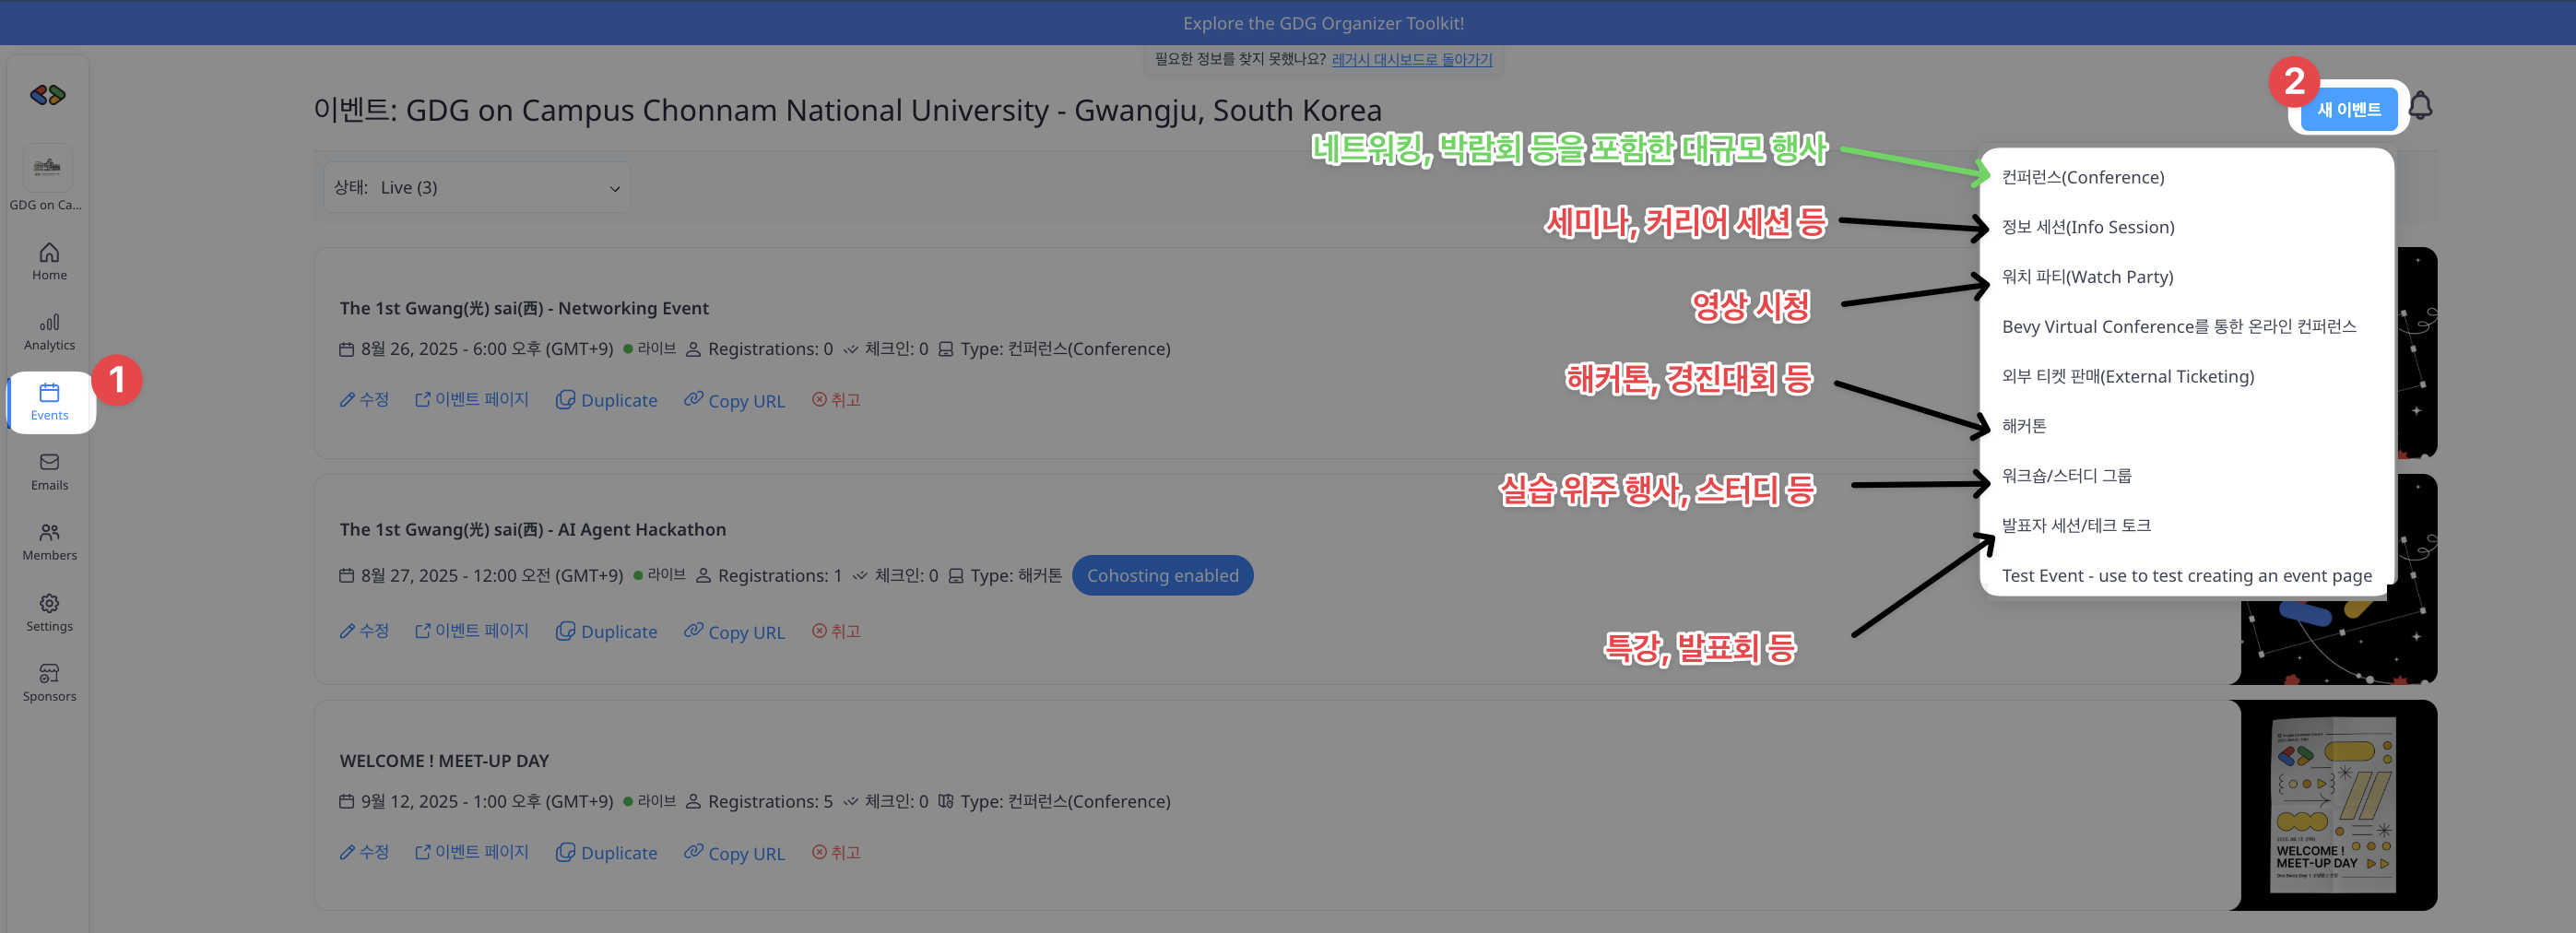
Task: Open the Home sidebar item
Action: 49,261
